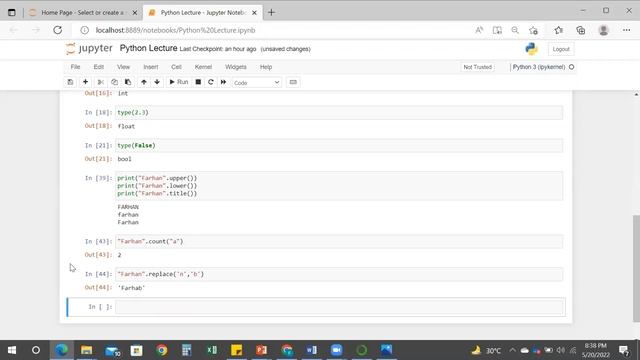Click the kernel idle indicator circle

coord(571,67)
